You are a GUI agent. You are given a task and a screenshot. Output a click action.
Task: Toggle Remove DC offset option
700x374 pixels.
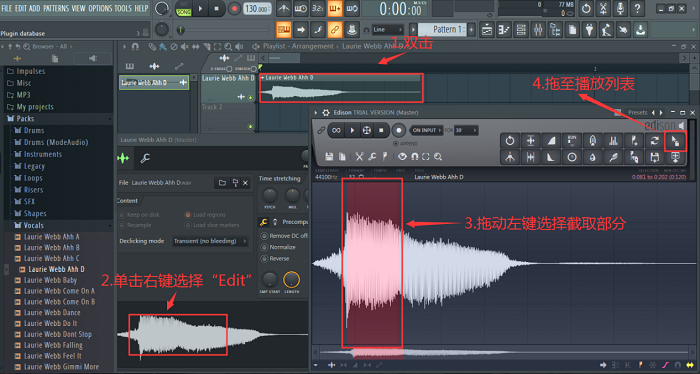pyautogui.click(x=284, y=236)
